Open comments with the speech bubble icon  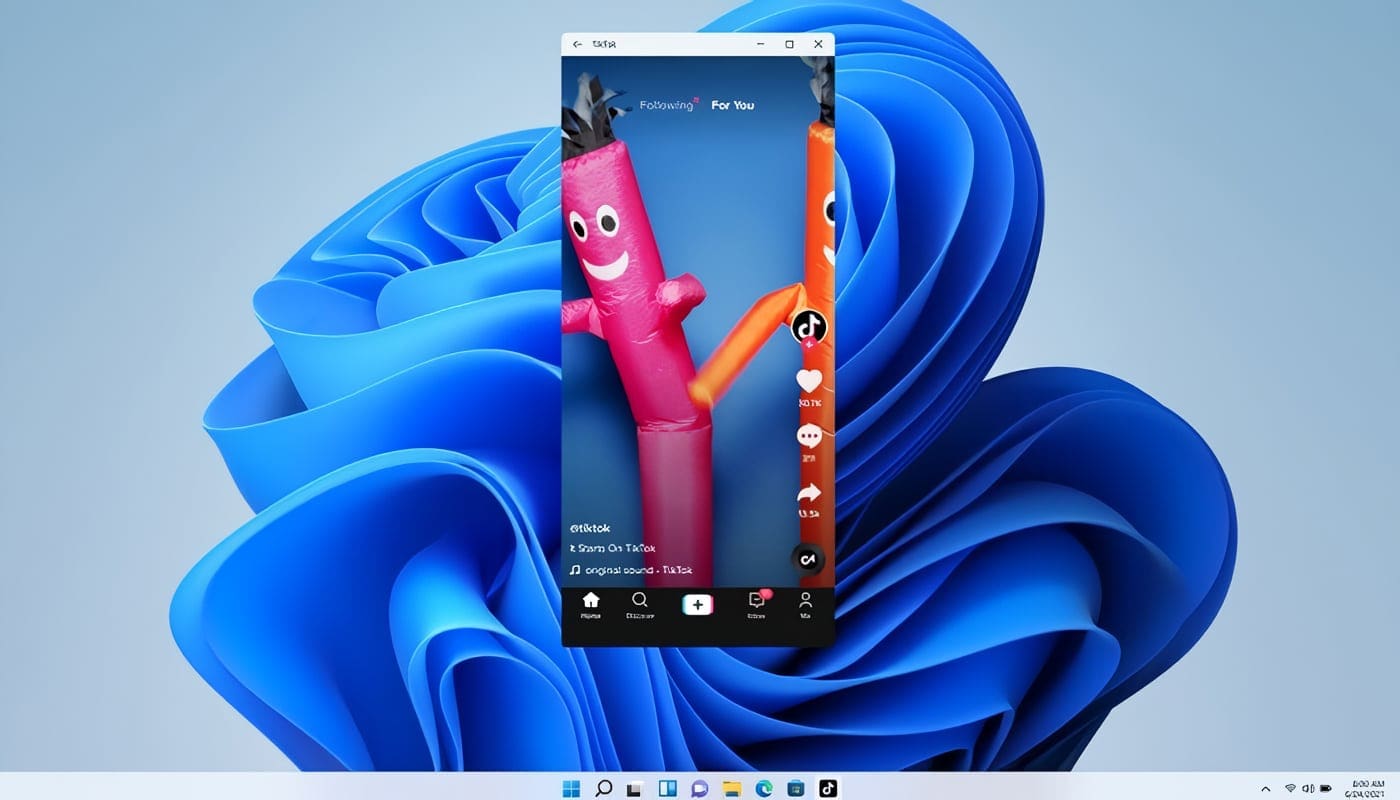[x=809, y=436]
